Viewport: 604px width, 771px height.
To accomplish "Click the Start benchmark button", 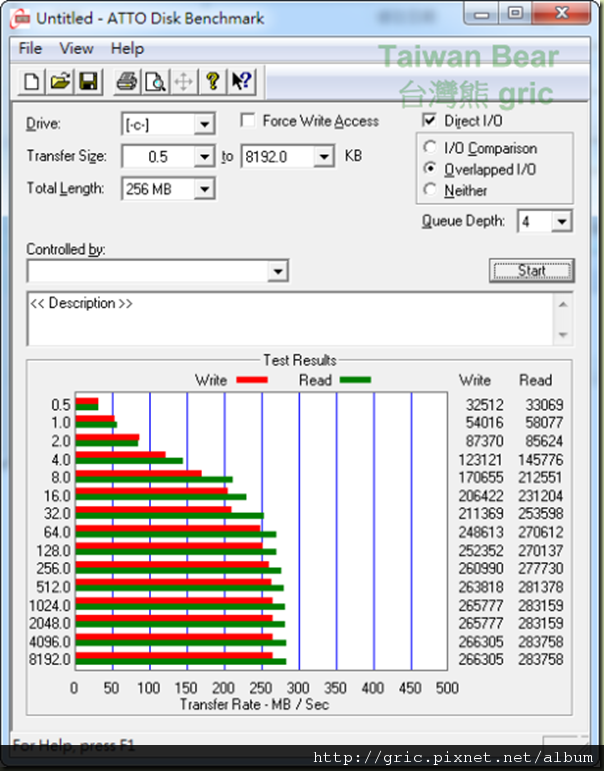I will pos(532,270).
